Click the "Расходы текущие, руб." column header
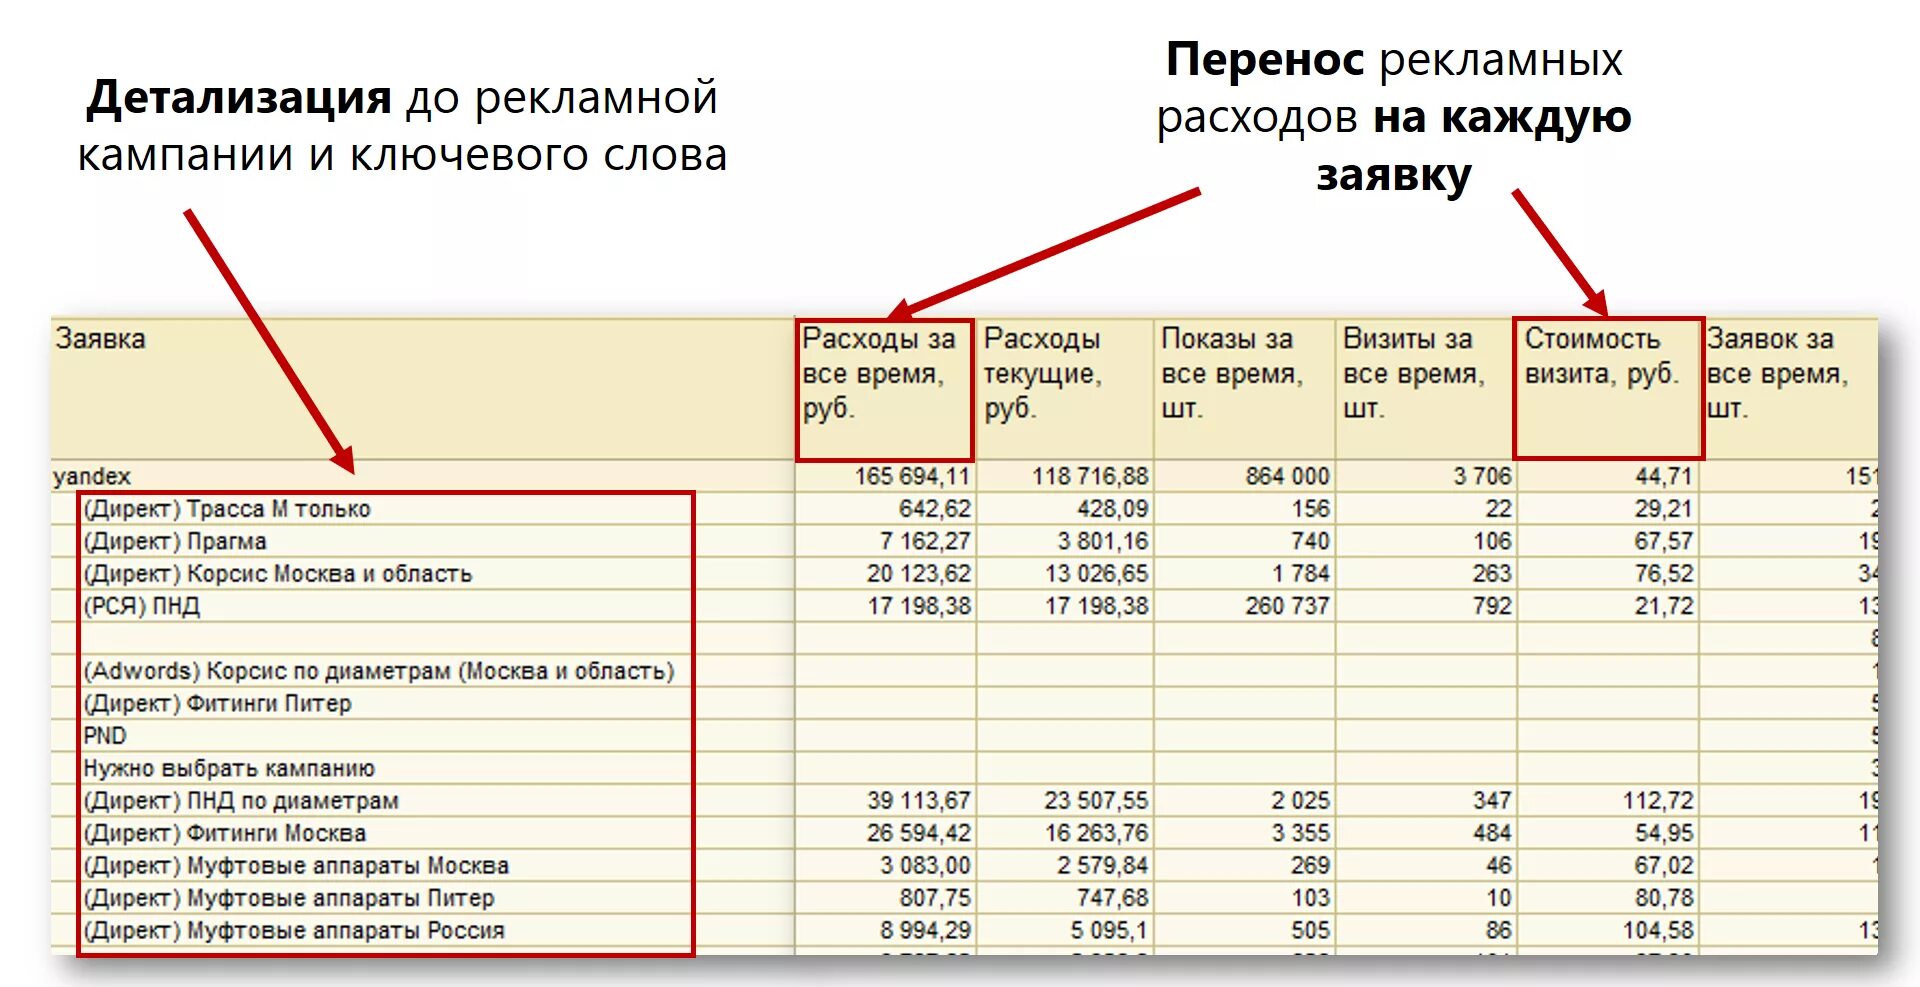This screenshot has width=1920, height=987. click(1065, 389)
